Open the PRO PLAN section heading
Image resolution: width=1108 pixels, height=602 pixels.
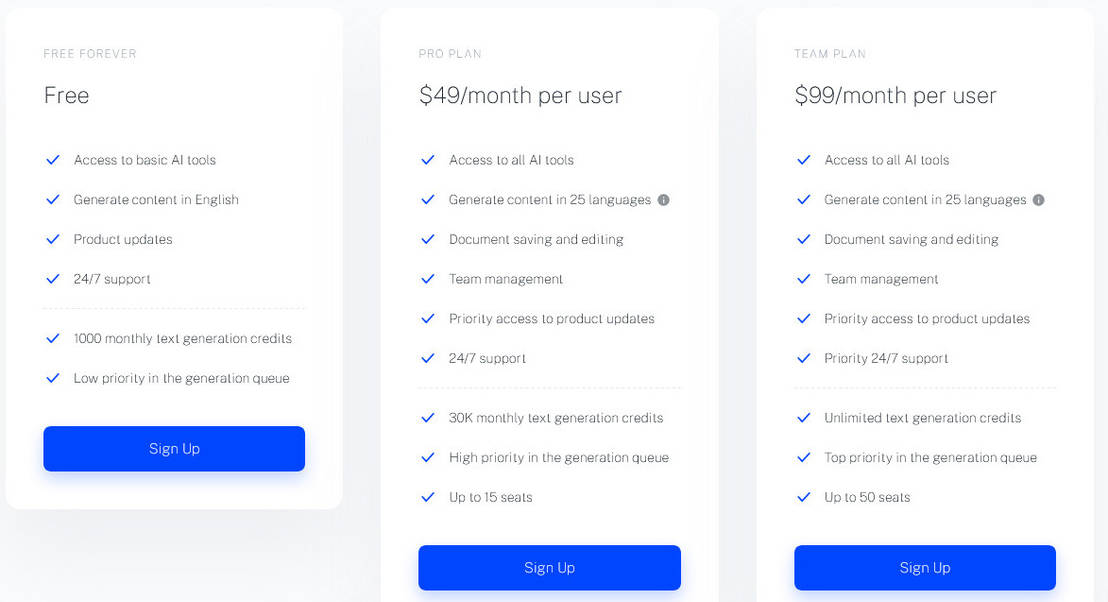coord(450,54)
